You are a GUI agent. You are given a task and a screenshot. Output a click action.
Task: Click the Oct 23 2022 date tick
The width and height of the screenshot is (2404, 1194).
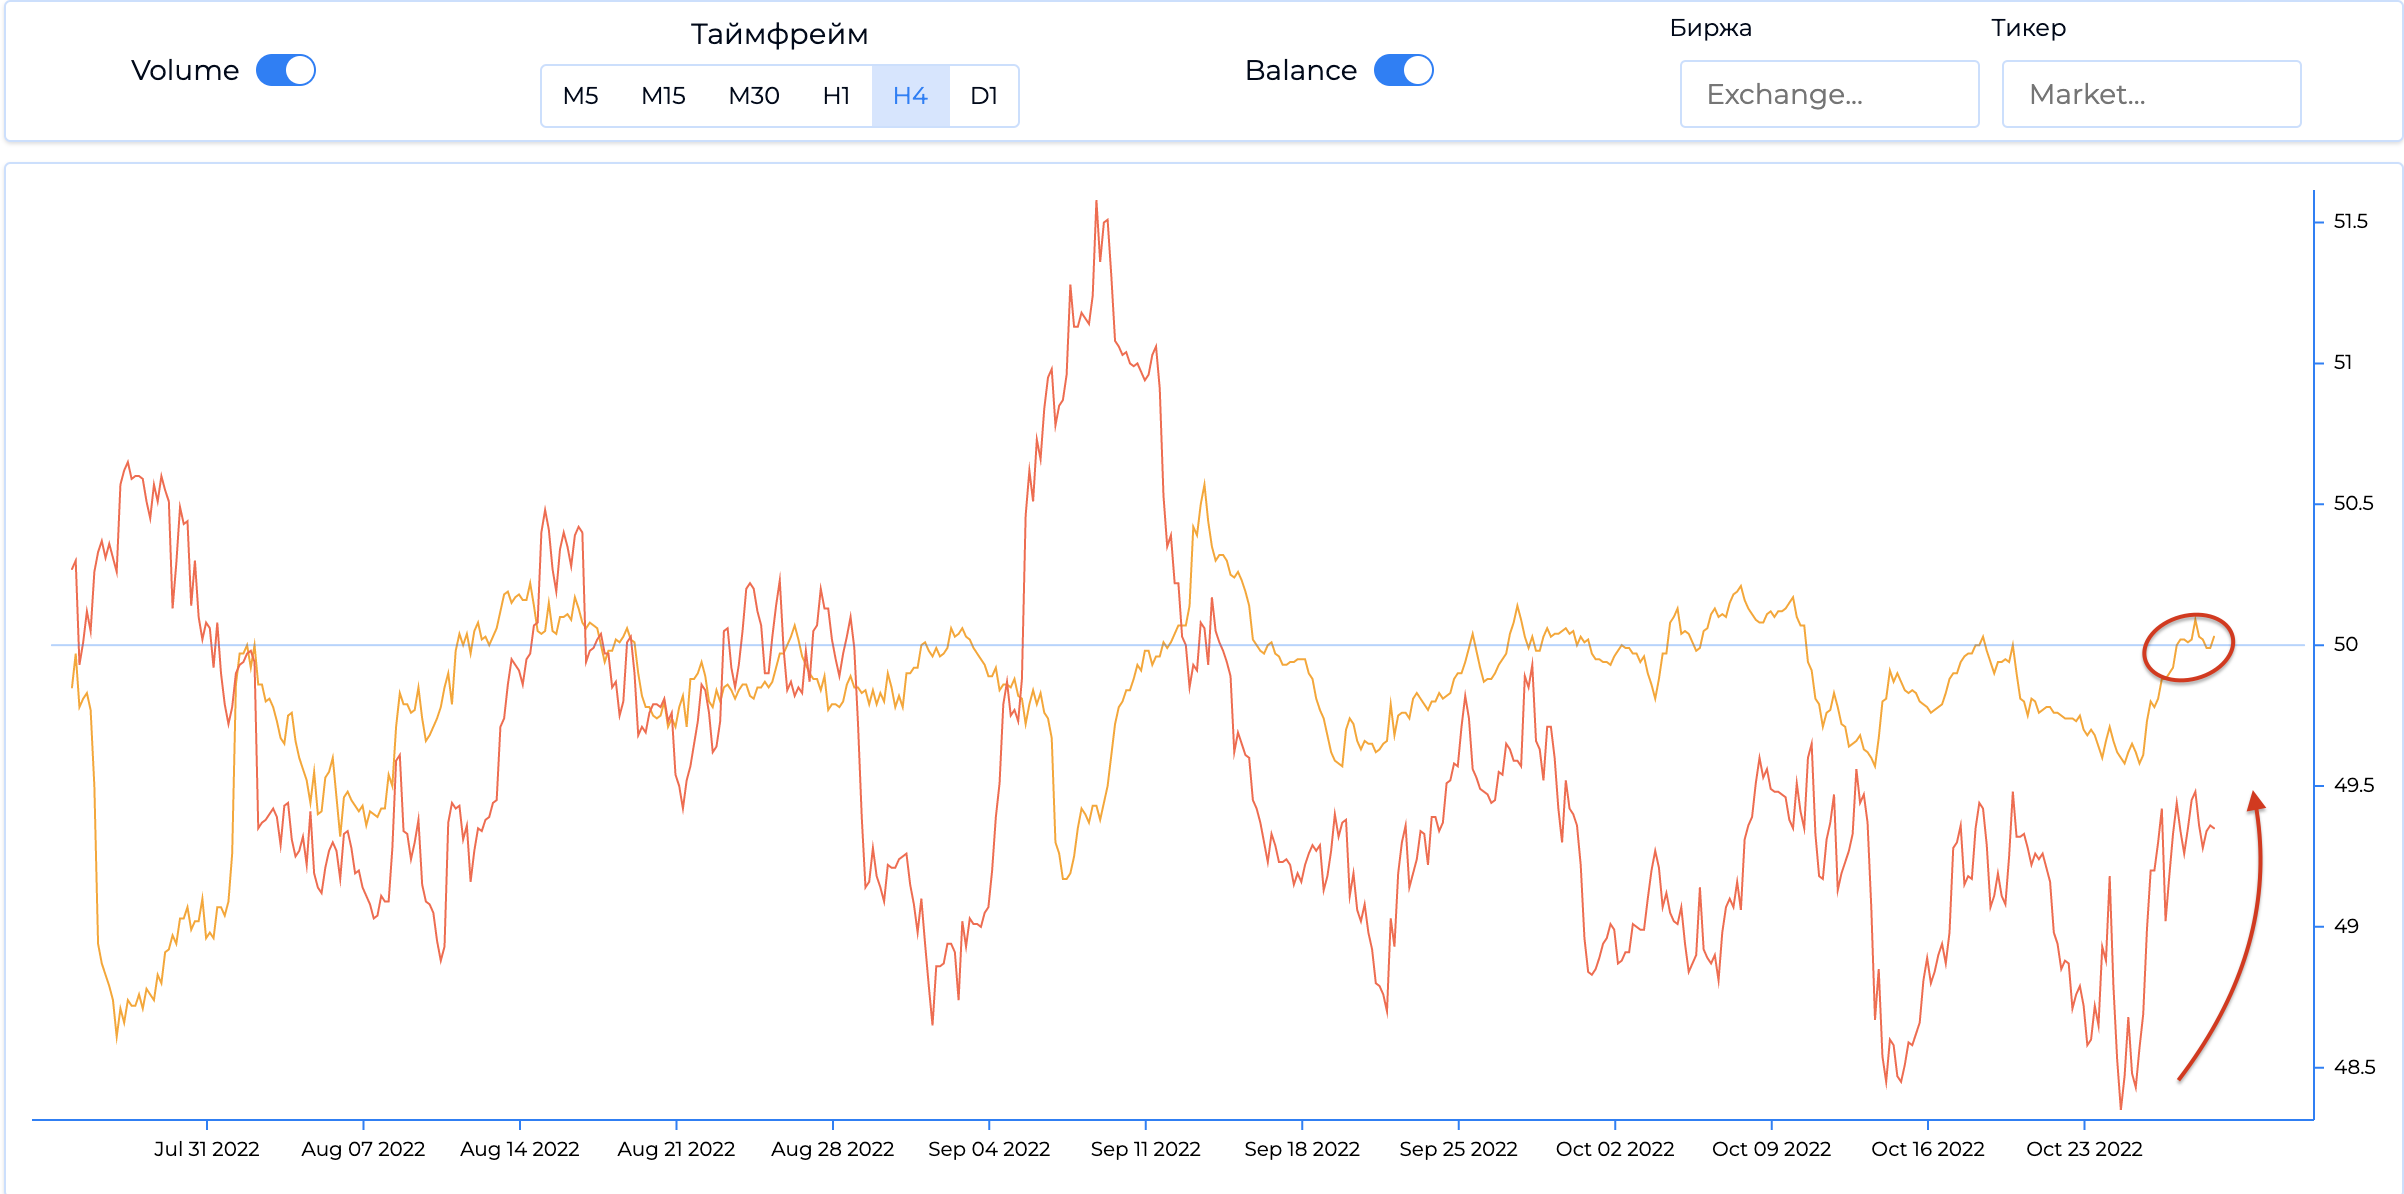[x=2084, y=1149]
